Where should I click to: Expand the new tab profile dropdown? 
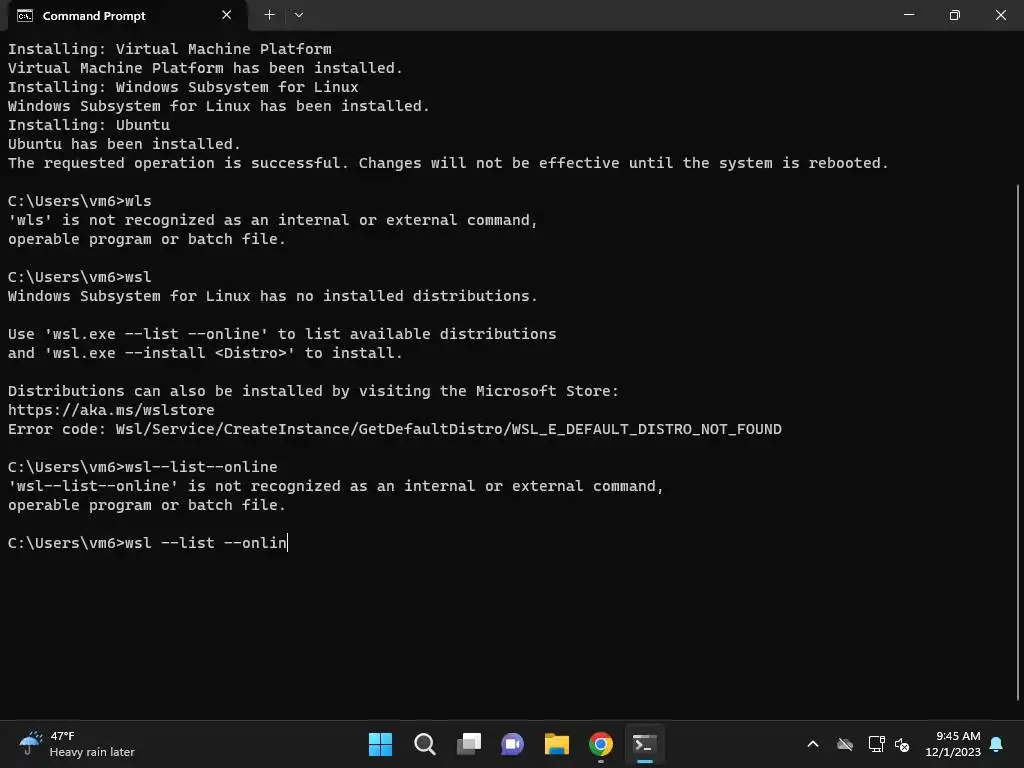tap(298, 15)
